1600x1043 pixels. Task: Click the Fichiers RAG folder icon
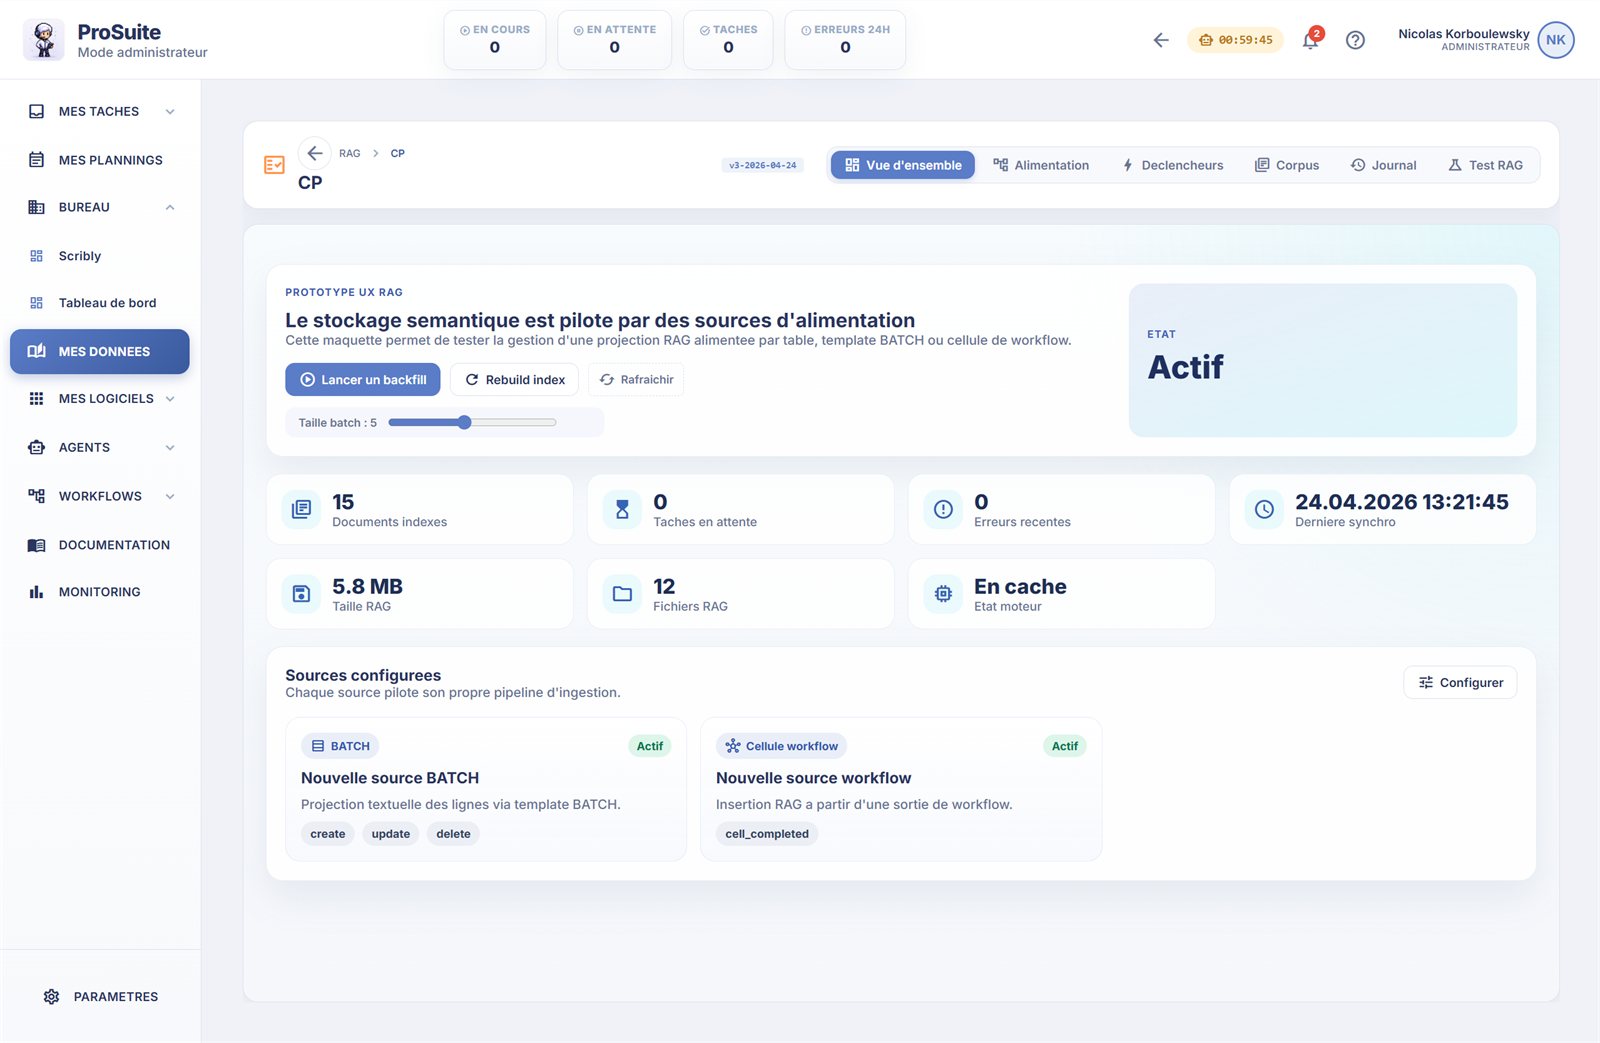tap(622, 594)
